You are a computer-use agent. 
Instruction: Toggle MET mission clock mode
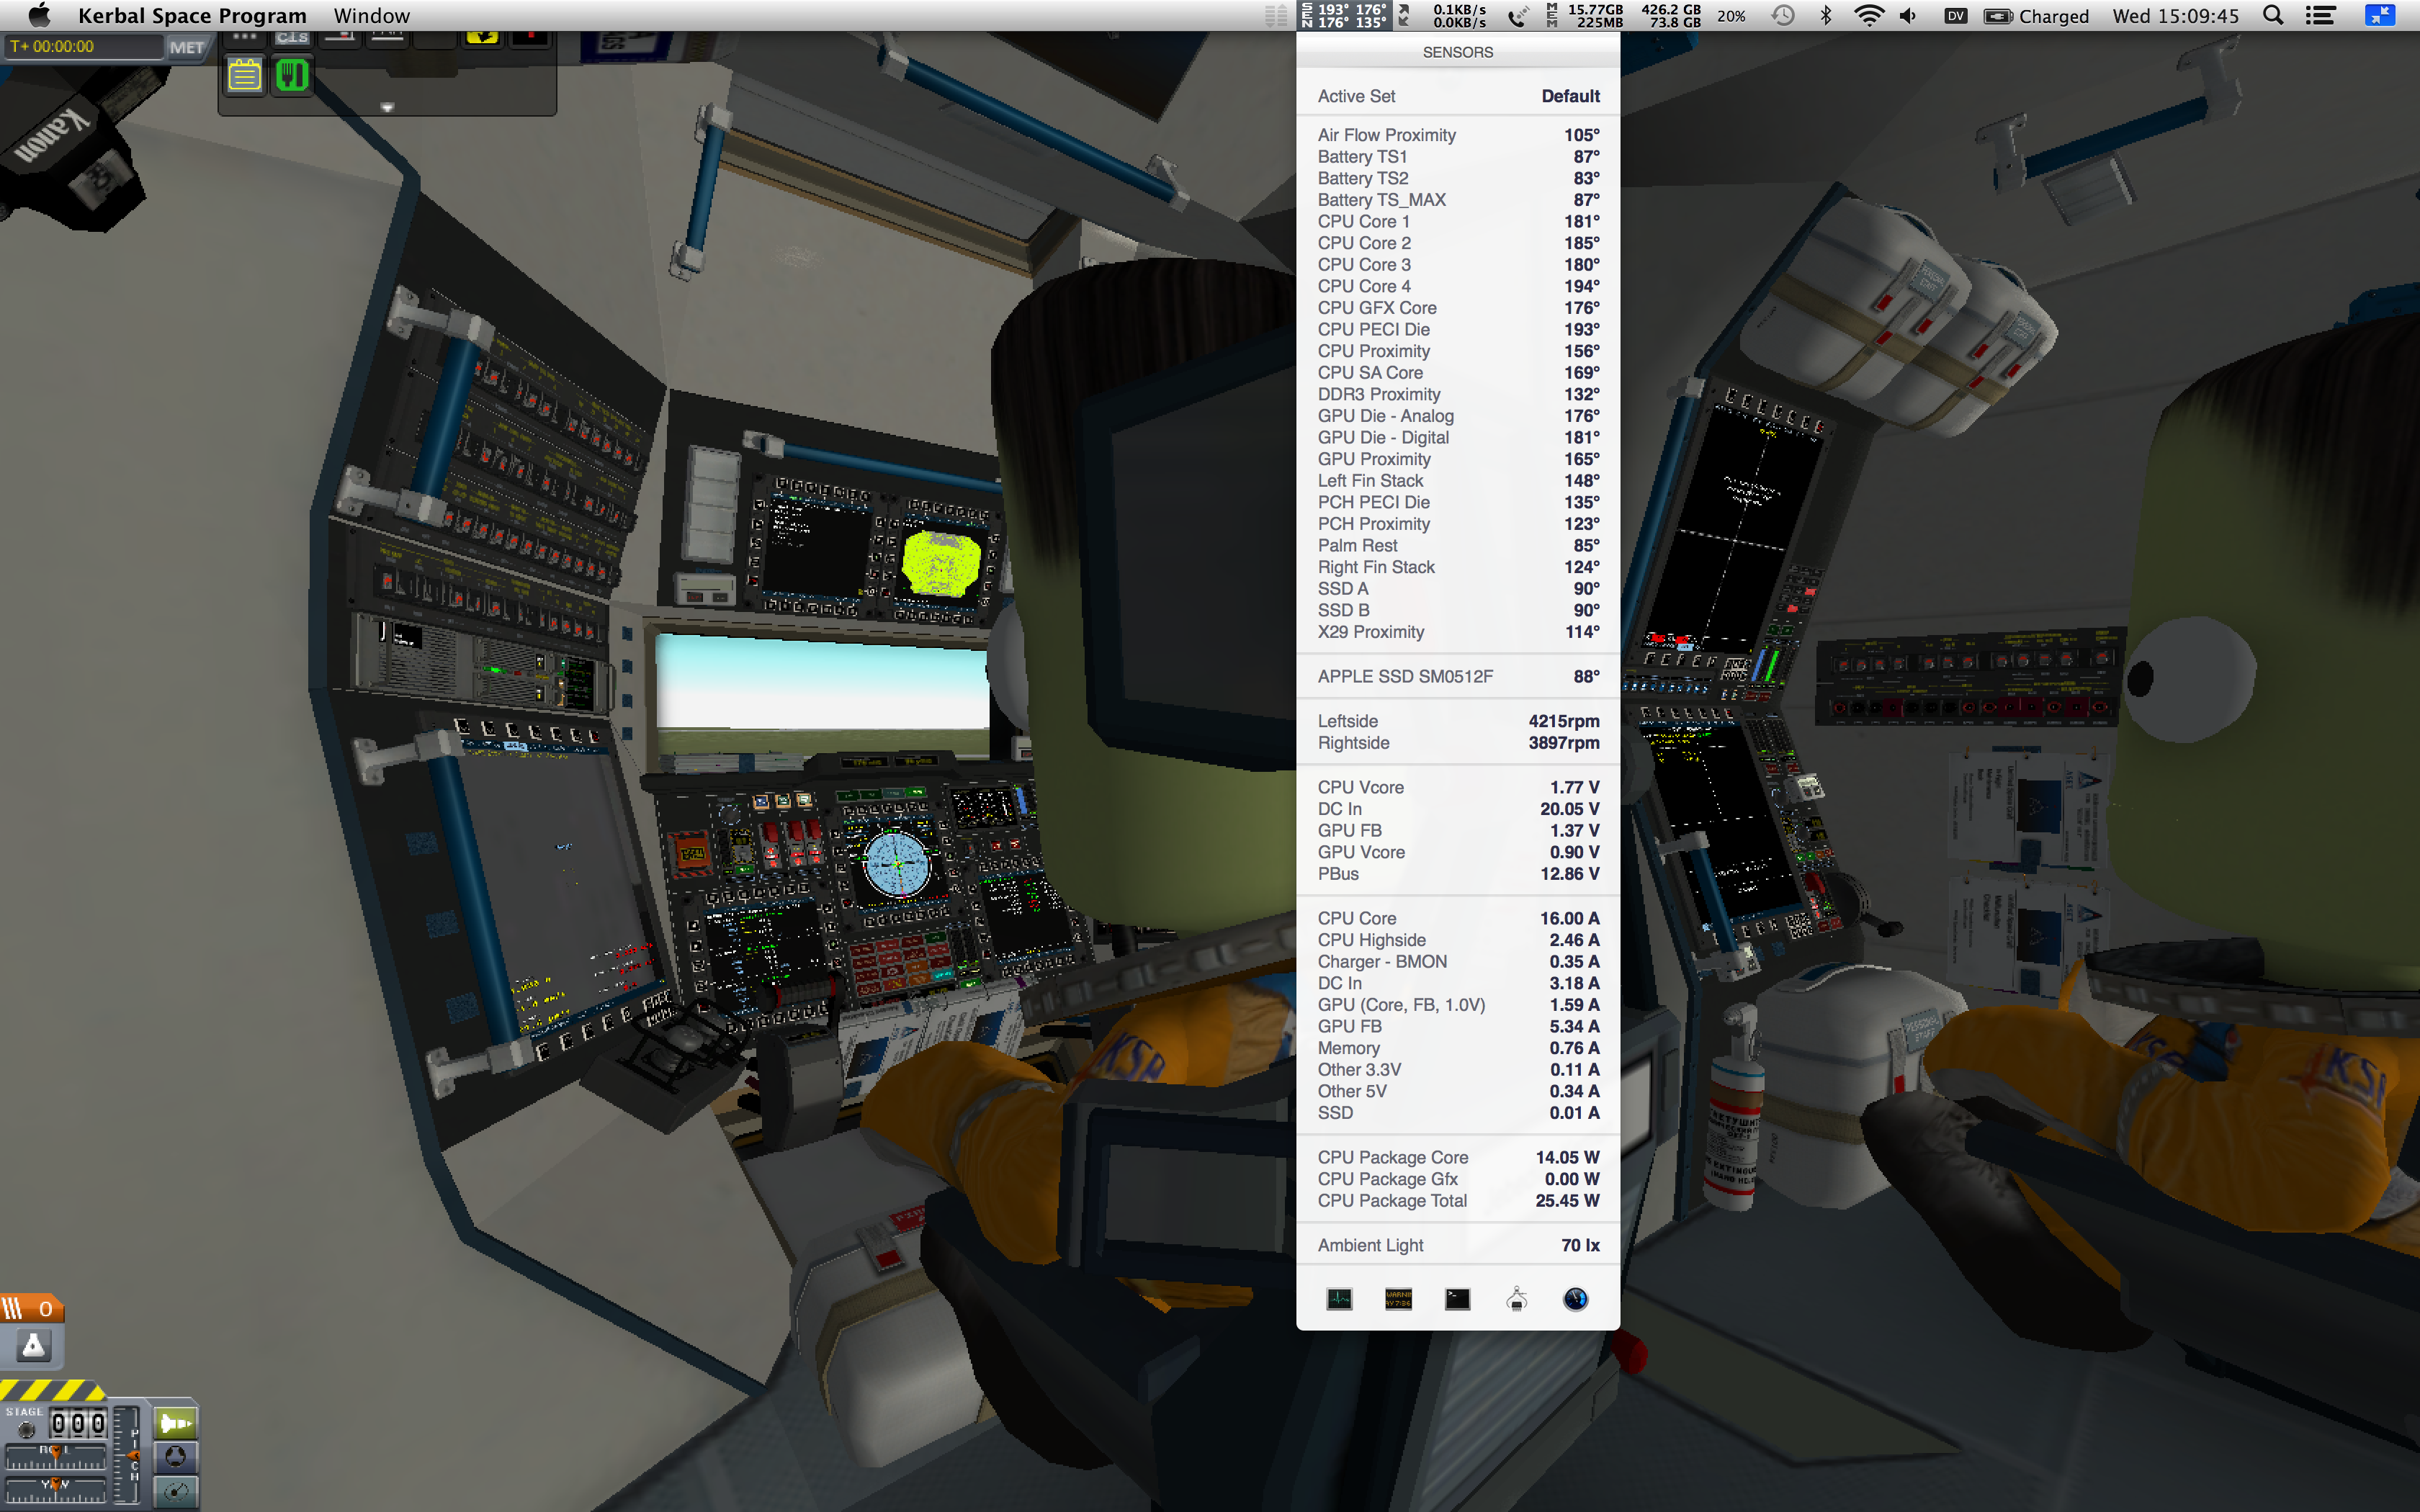click(x=186, y=47)
